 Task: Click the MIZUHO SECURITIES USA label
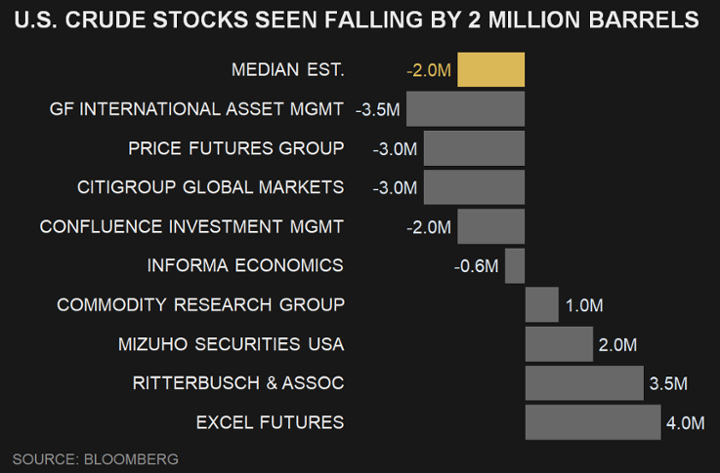pyautogui.click(x=230, y=344)
